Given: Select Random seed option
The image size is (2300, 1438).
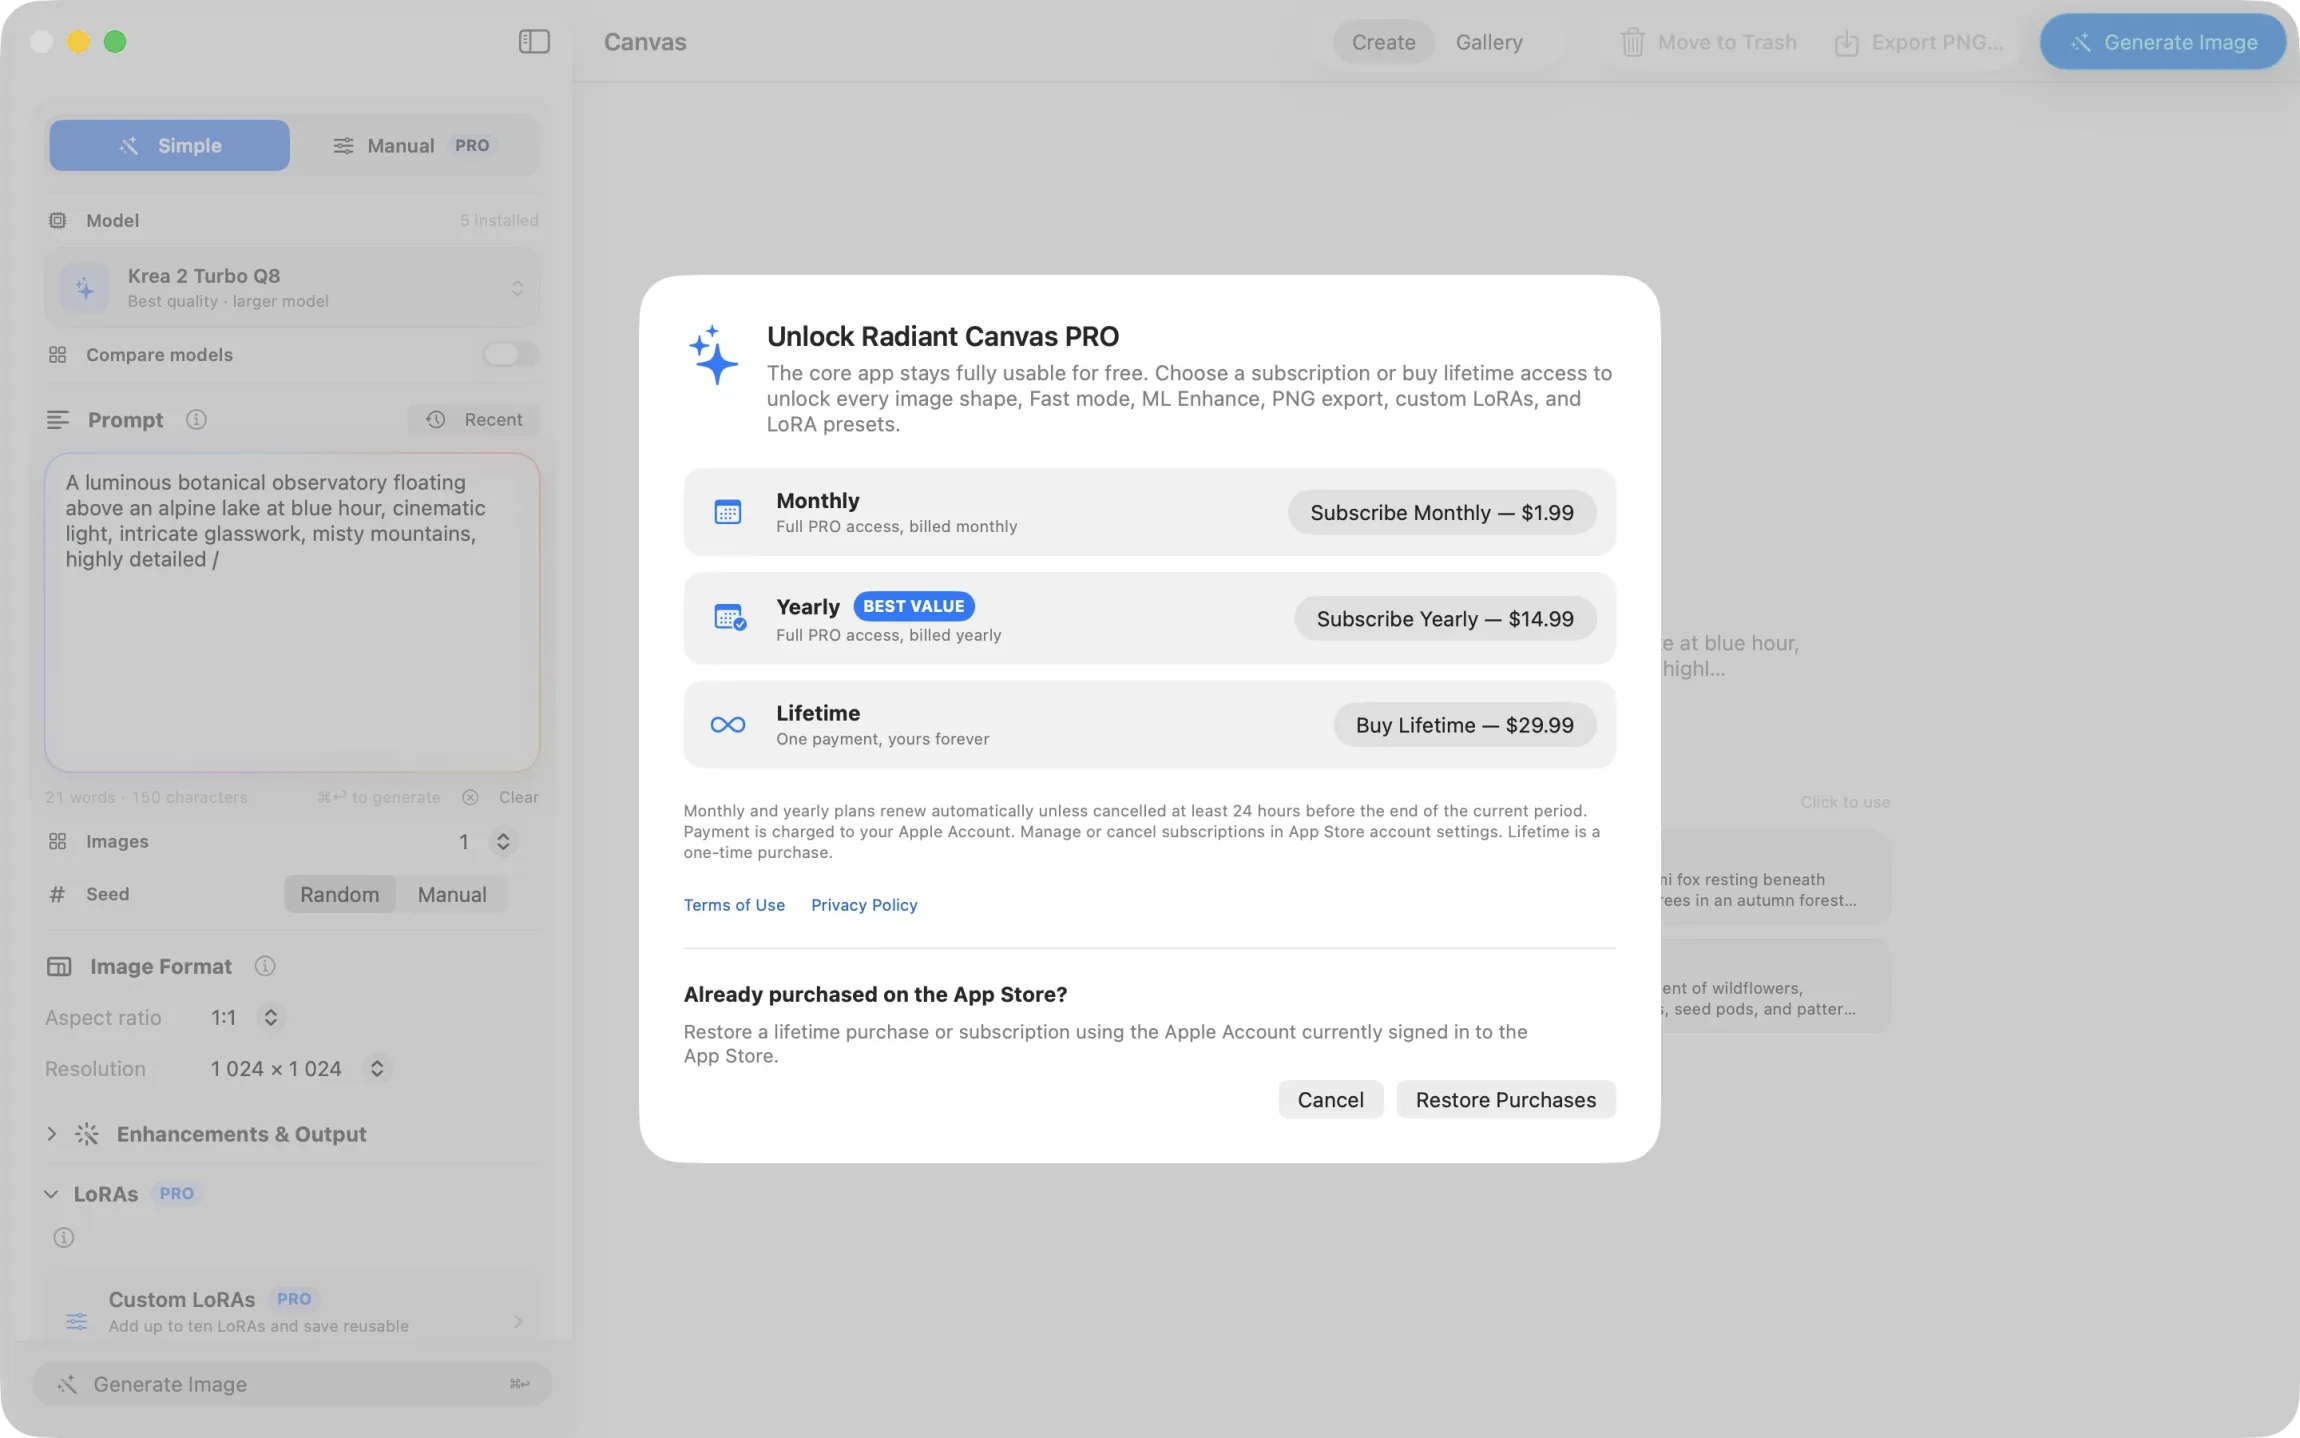Looking at the screenshot, I should pos(340,894).
